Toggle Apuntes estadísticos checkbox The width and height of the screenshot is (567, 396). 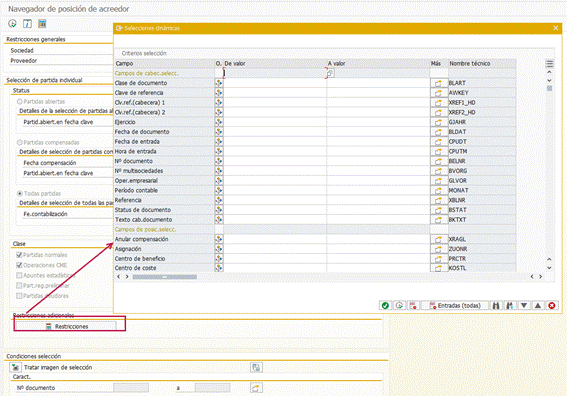(x=19, y=275)
